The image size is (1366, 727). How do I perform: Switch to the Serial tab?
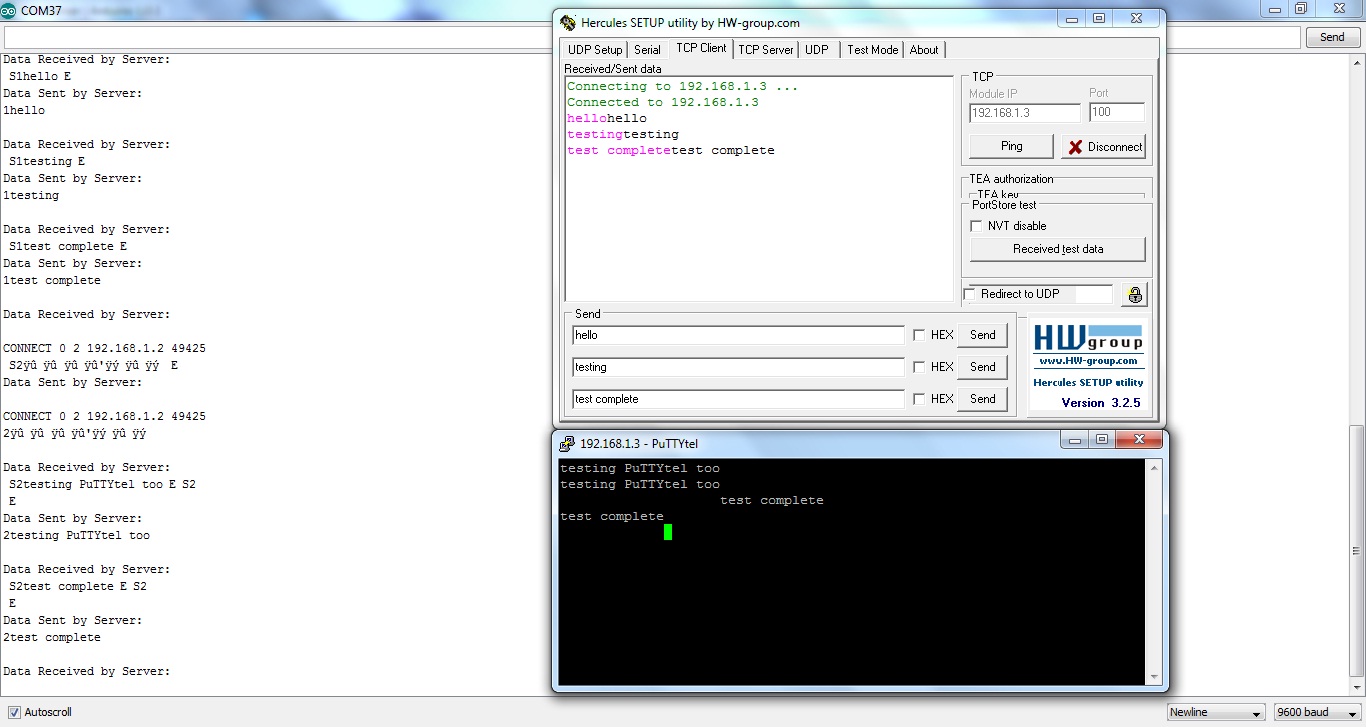648,50
